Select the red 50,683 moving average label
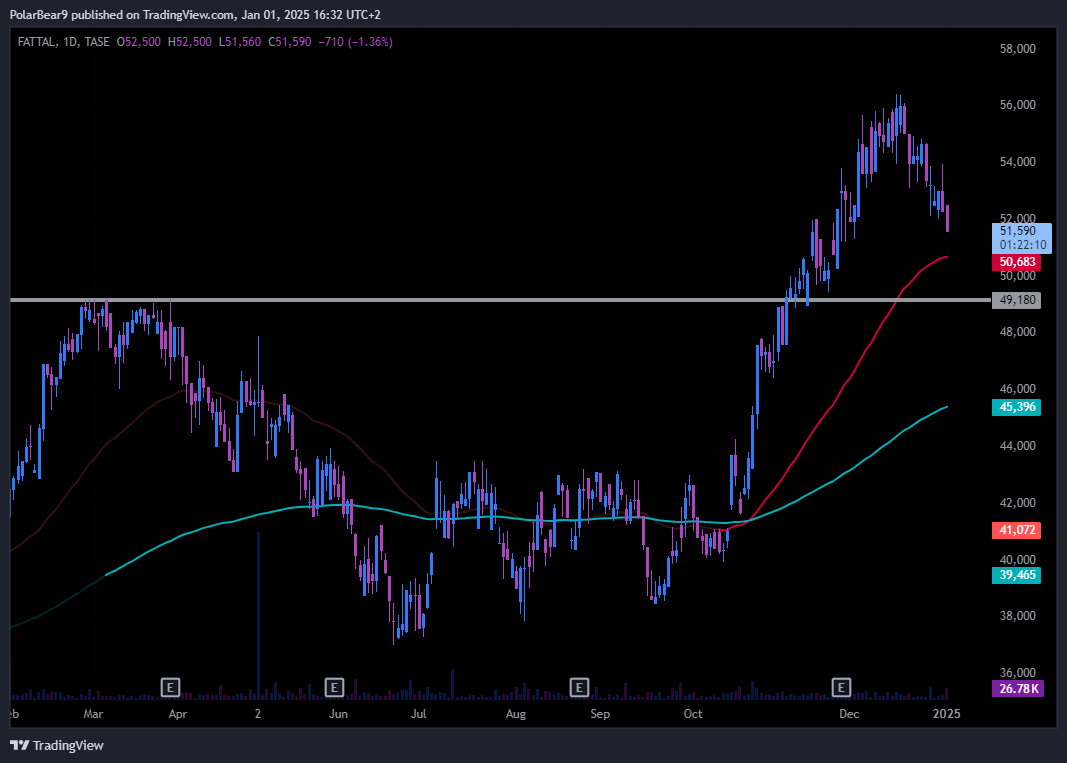 pos(1018,262)
